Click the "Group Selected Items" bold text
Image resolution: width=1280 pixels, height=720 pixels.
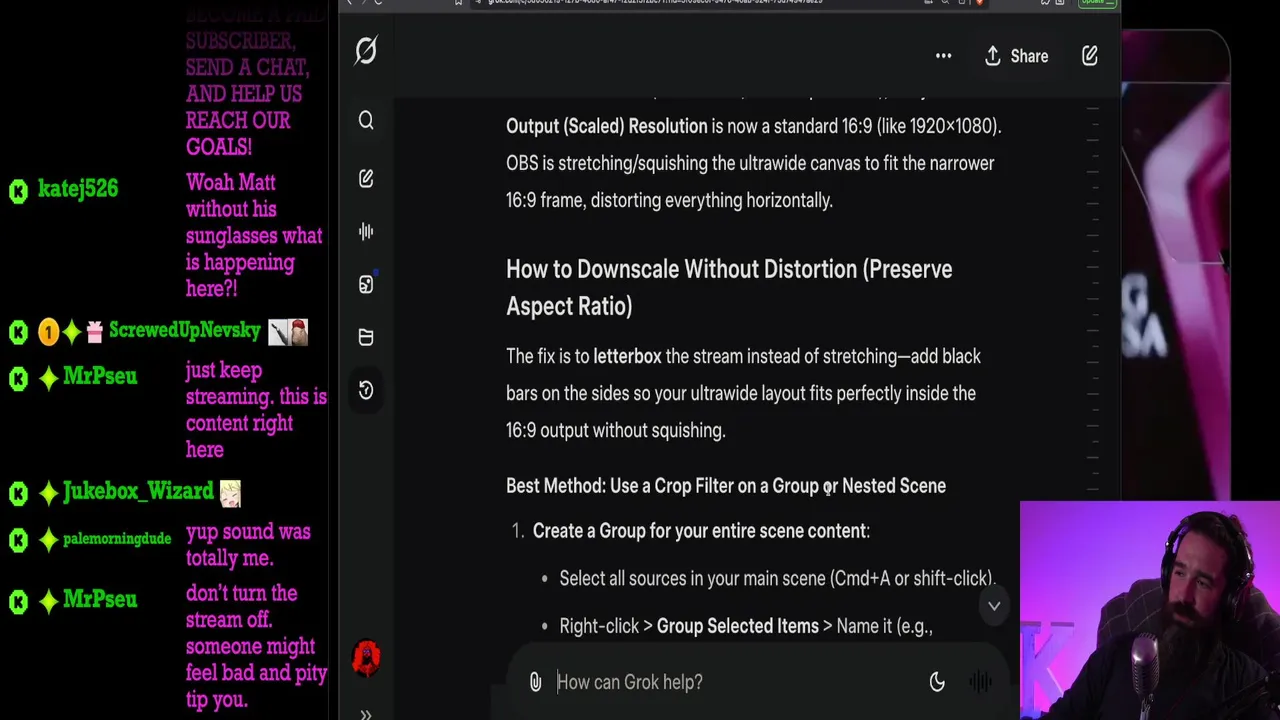click(737, 626)
